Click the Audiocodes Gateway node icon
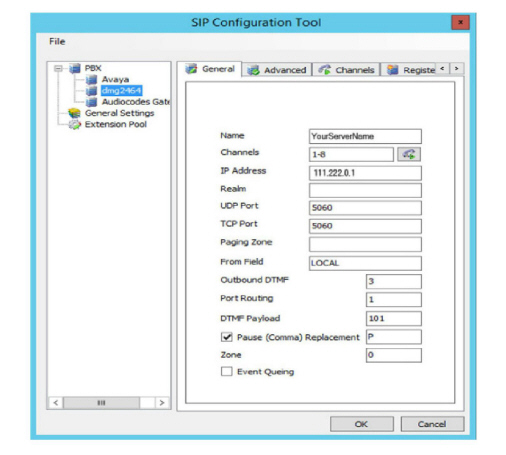This screenshot has height=455, width=506. (x=91, y=102)
